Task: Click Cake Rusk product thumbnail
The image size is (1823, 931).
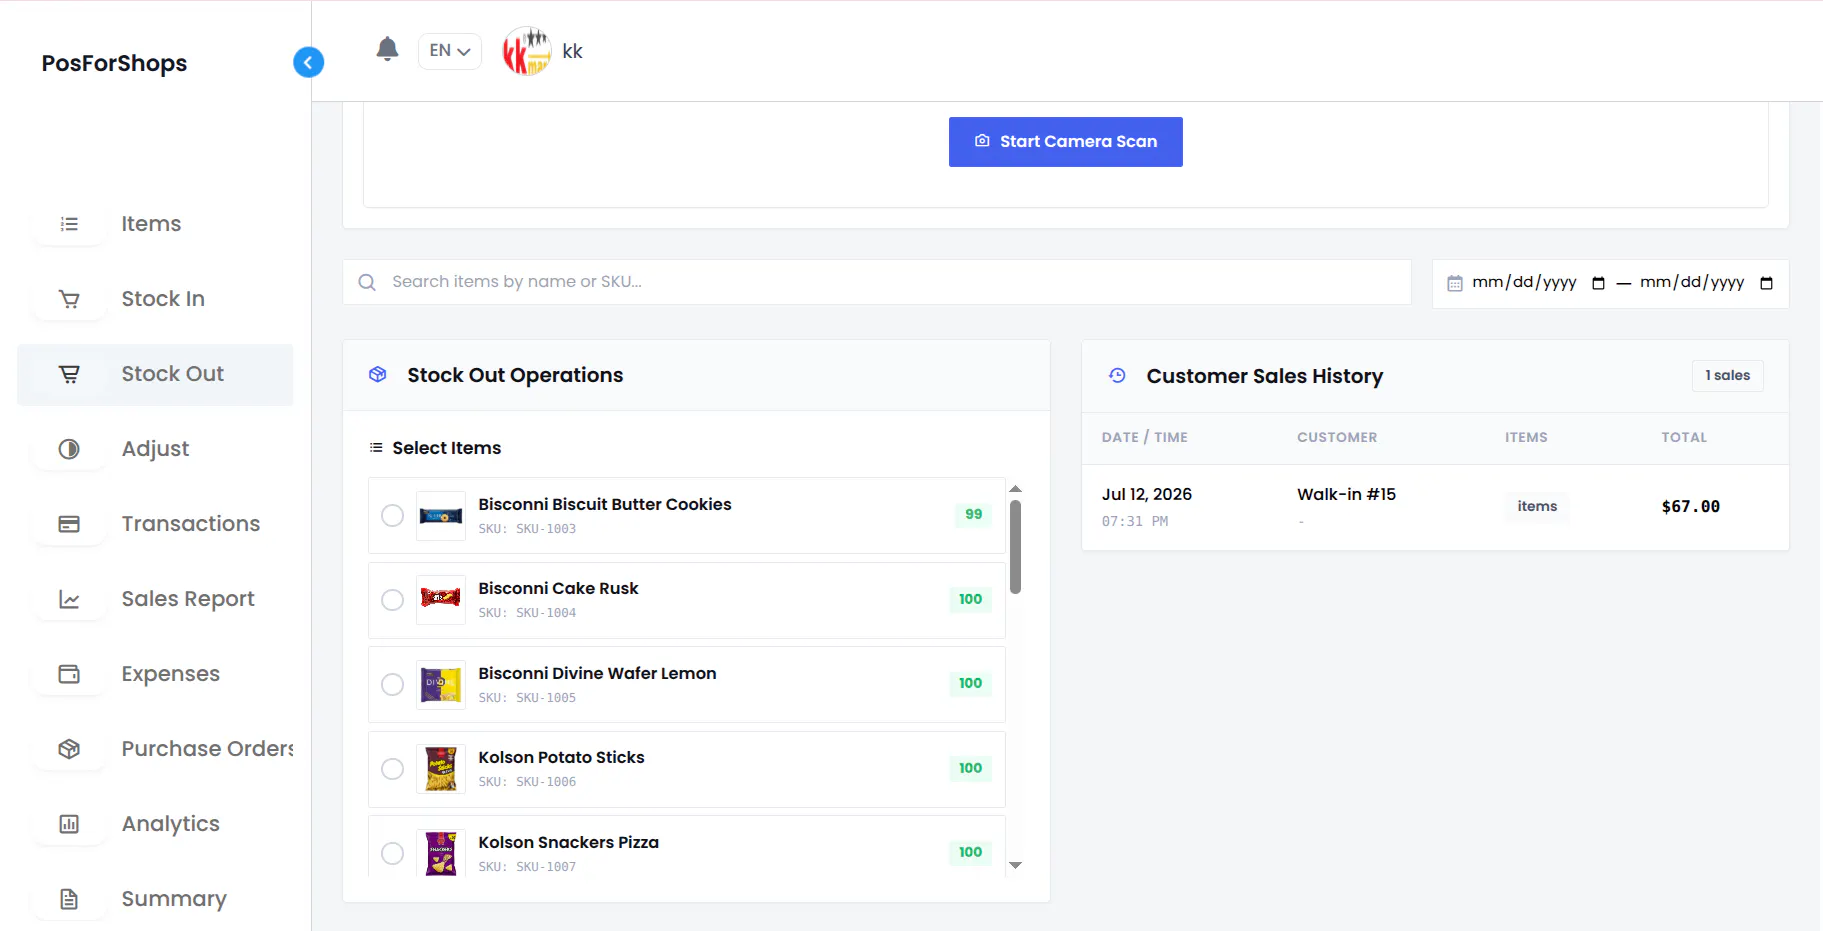Action: coord(441,600)
